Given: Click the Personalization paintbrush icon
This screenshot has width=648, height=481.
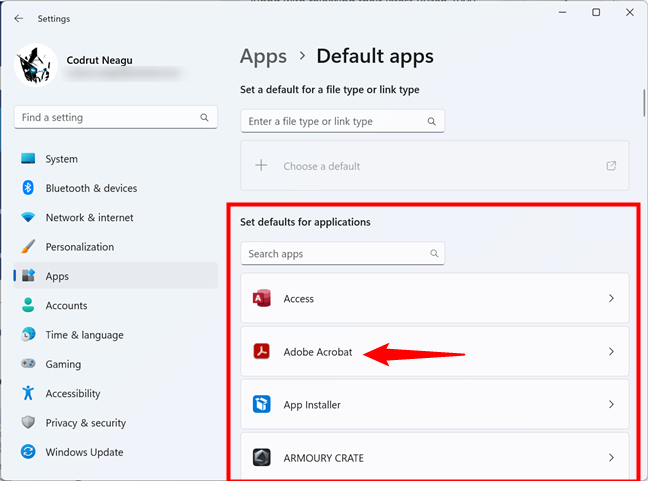Looking at the screenshot, I should click(x=28, y=247).
